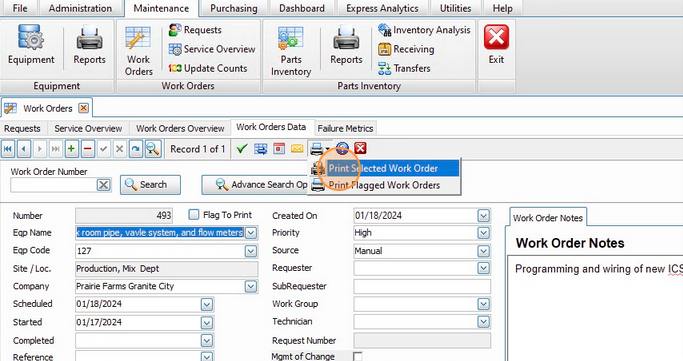Click the email envelope toolbar icon
This screenshot has height=361, width=683.
point(297,149)
